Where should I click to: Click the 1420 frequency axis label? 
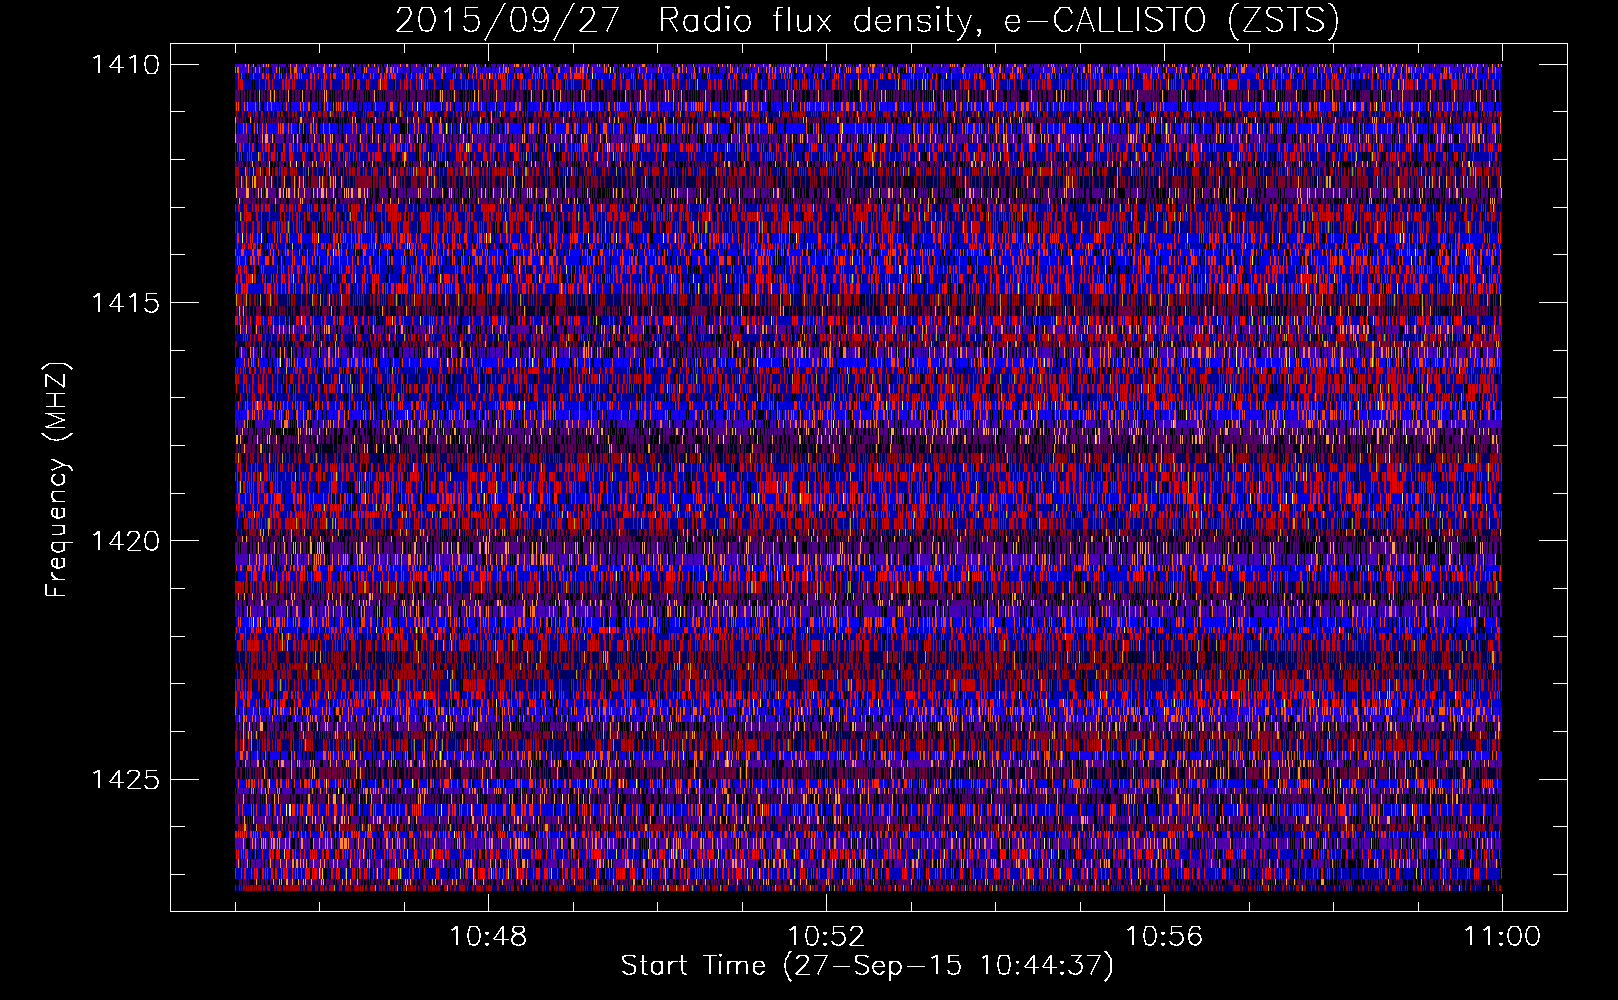pyautogui.click(x=125, y=541)
